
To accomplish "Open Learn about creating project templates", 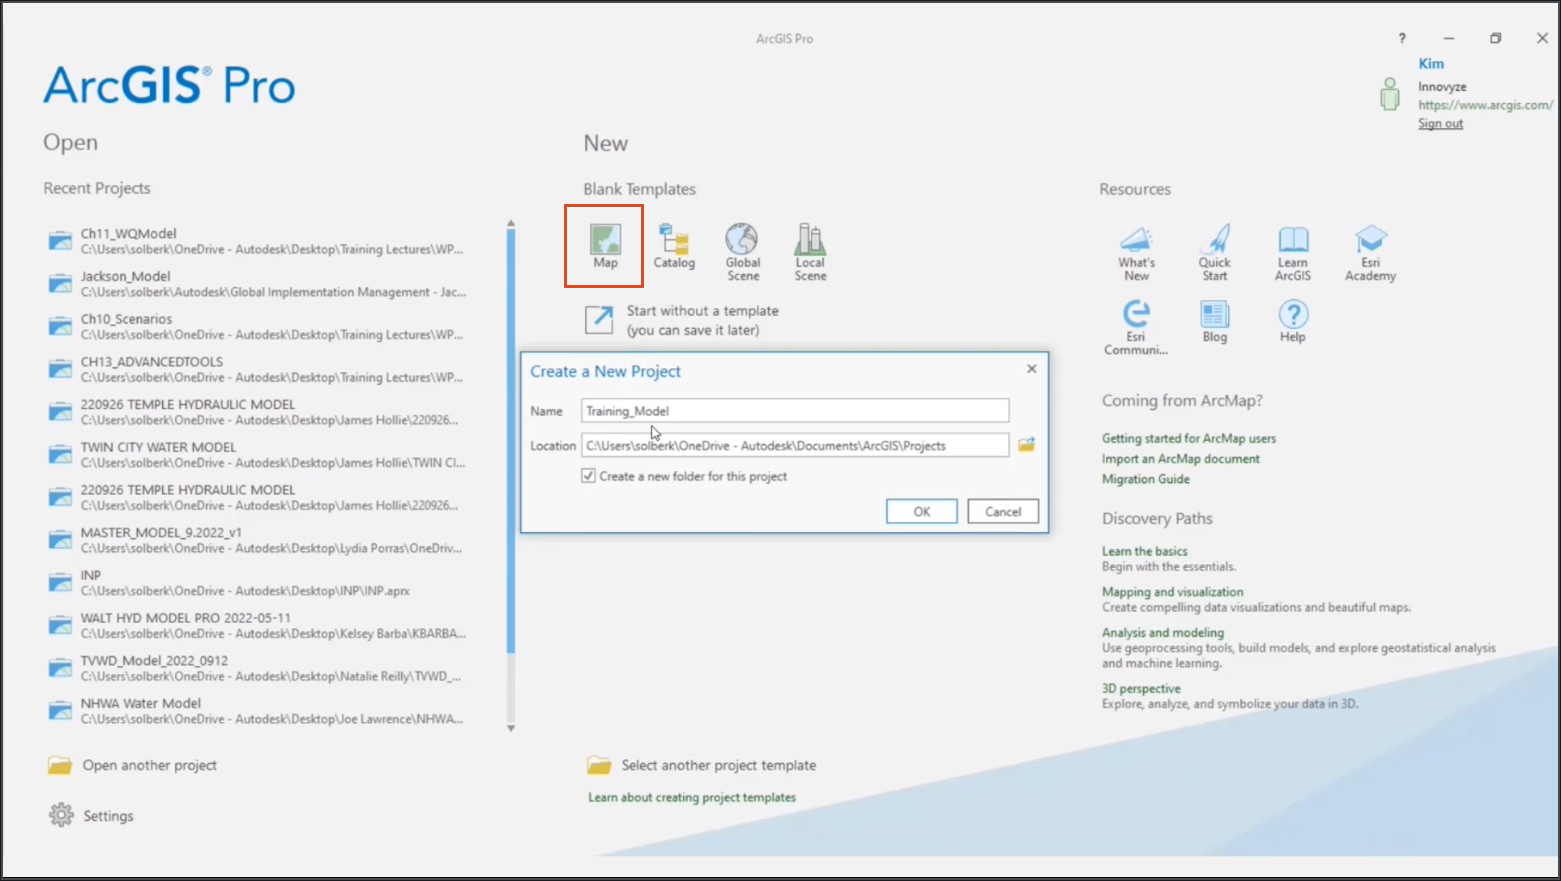I will pos(692,798).
